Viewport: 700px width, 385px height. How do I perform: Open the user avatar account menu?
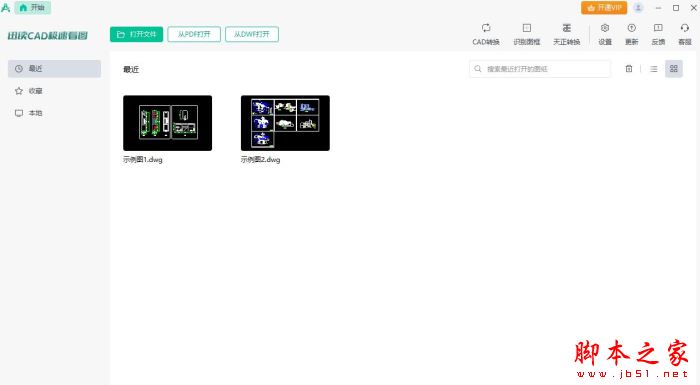click(638, 8)
